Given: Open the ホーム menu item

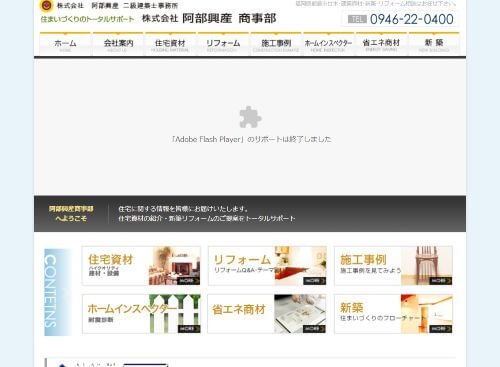Looking at the screenshot, I should click(x=65, y=44).
